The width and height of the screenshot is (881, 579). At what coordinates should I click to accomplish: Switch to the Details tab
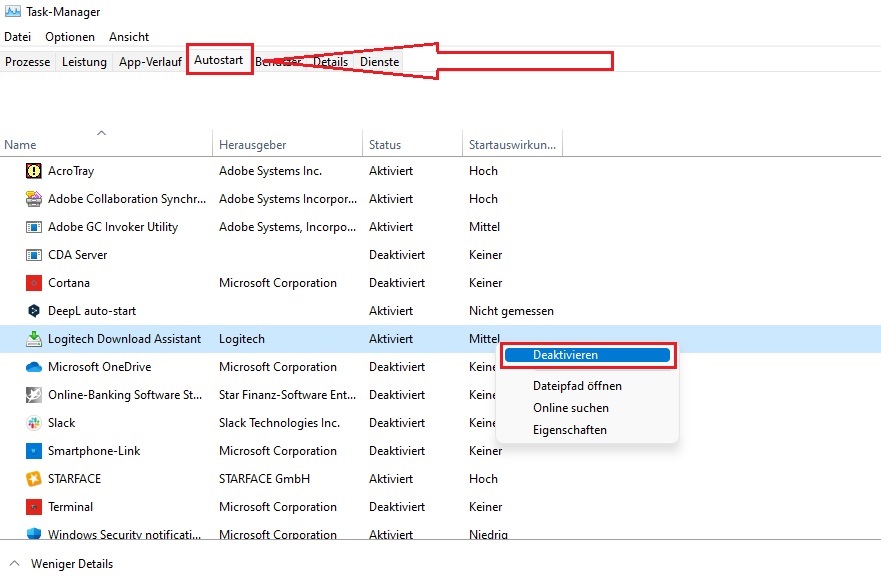[330, 62]
